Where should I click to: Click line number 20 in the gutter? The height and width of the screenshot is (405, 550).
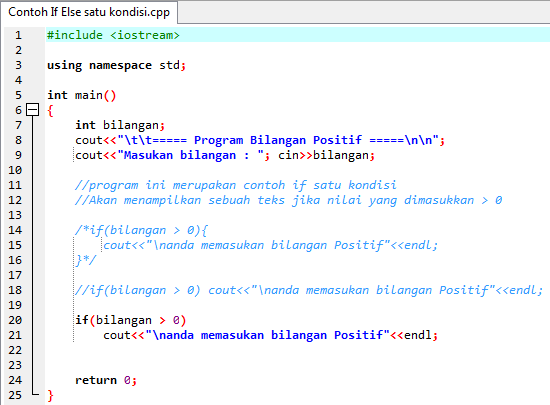[15, 320]
